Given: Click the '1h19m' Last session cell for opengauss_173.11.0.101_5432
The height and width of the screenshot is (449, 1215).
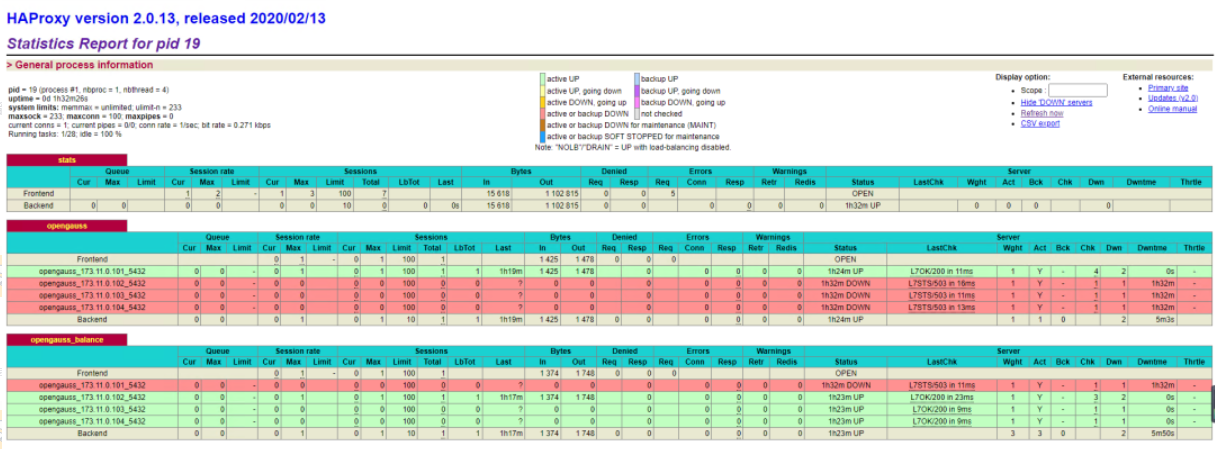Looking at the screenshot, I should click(x=503, y=271).
